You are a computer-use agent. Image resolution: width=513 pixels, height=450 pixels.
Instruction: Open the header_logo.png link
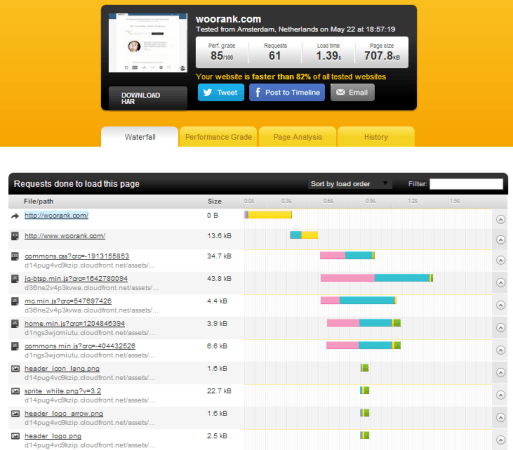53,436
